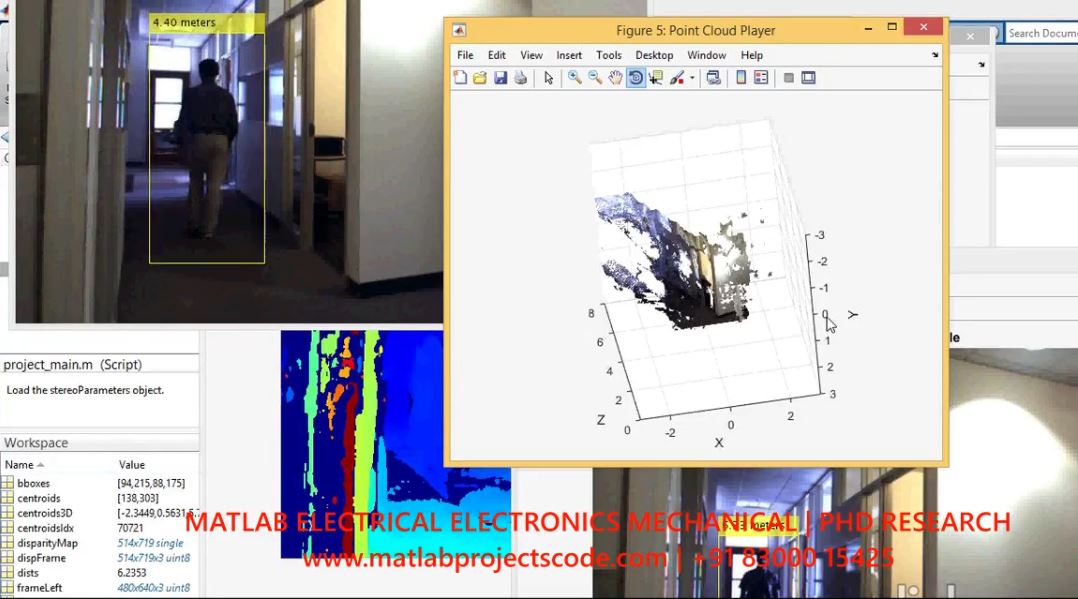Screen dimensions: 1078x599
Task: Click the 514x719 single value text
Action: [150, 543]
